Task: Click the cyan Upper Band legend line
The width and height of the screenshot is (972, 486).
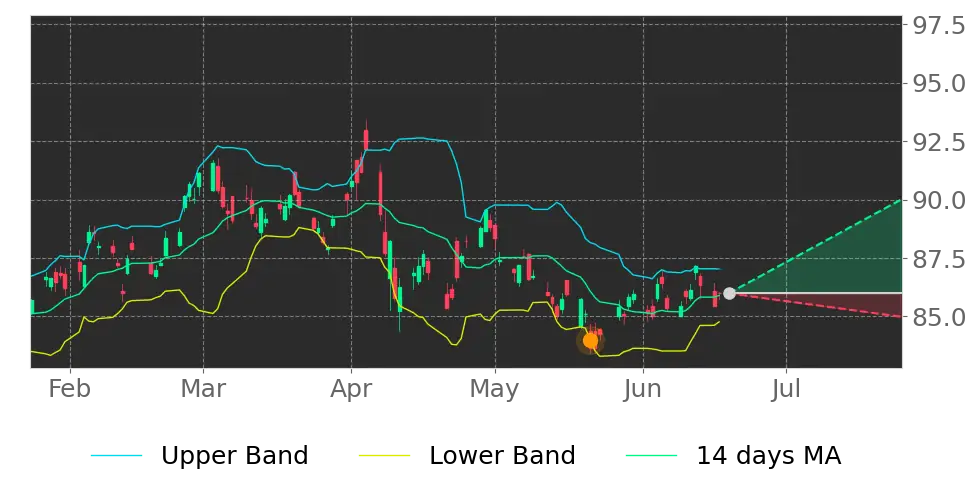Action: tap(117, 456)
